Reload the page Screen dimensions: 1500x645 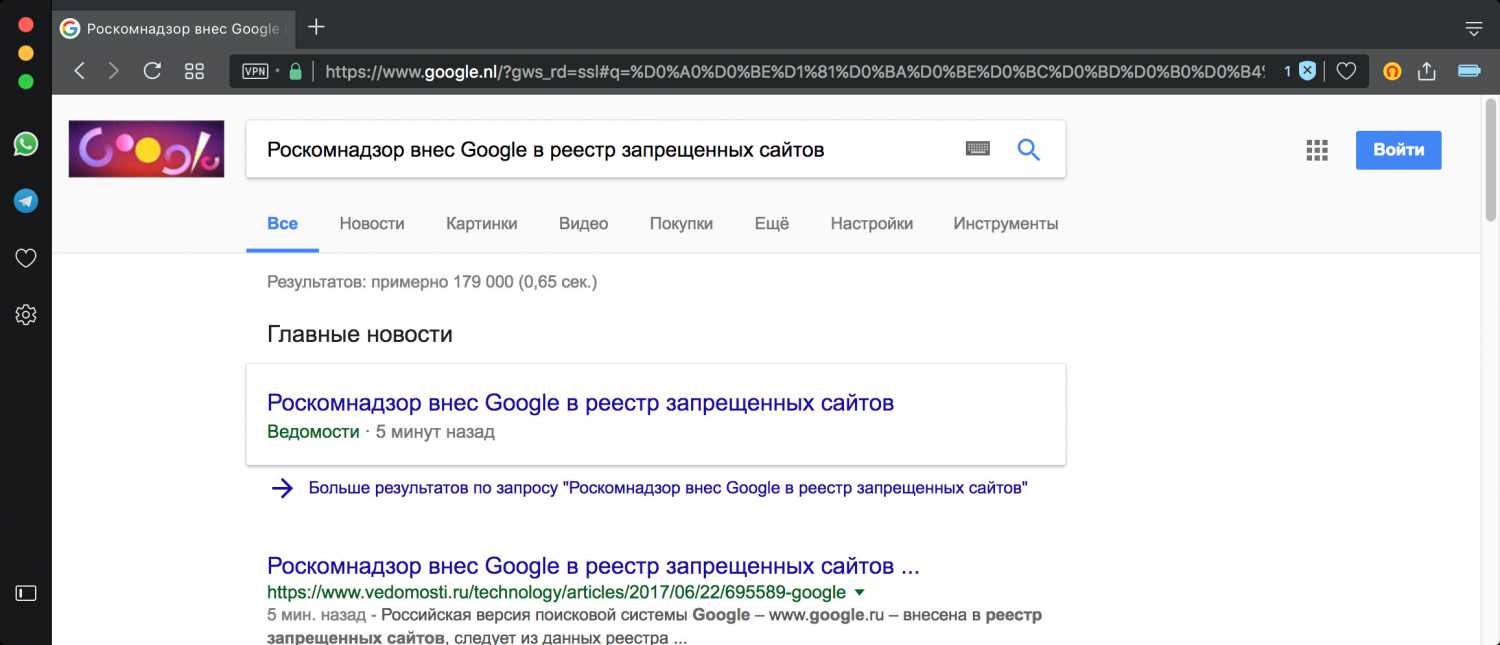152,71
